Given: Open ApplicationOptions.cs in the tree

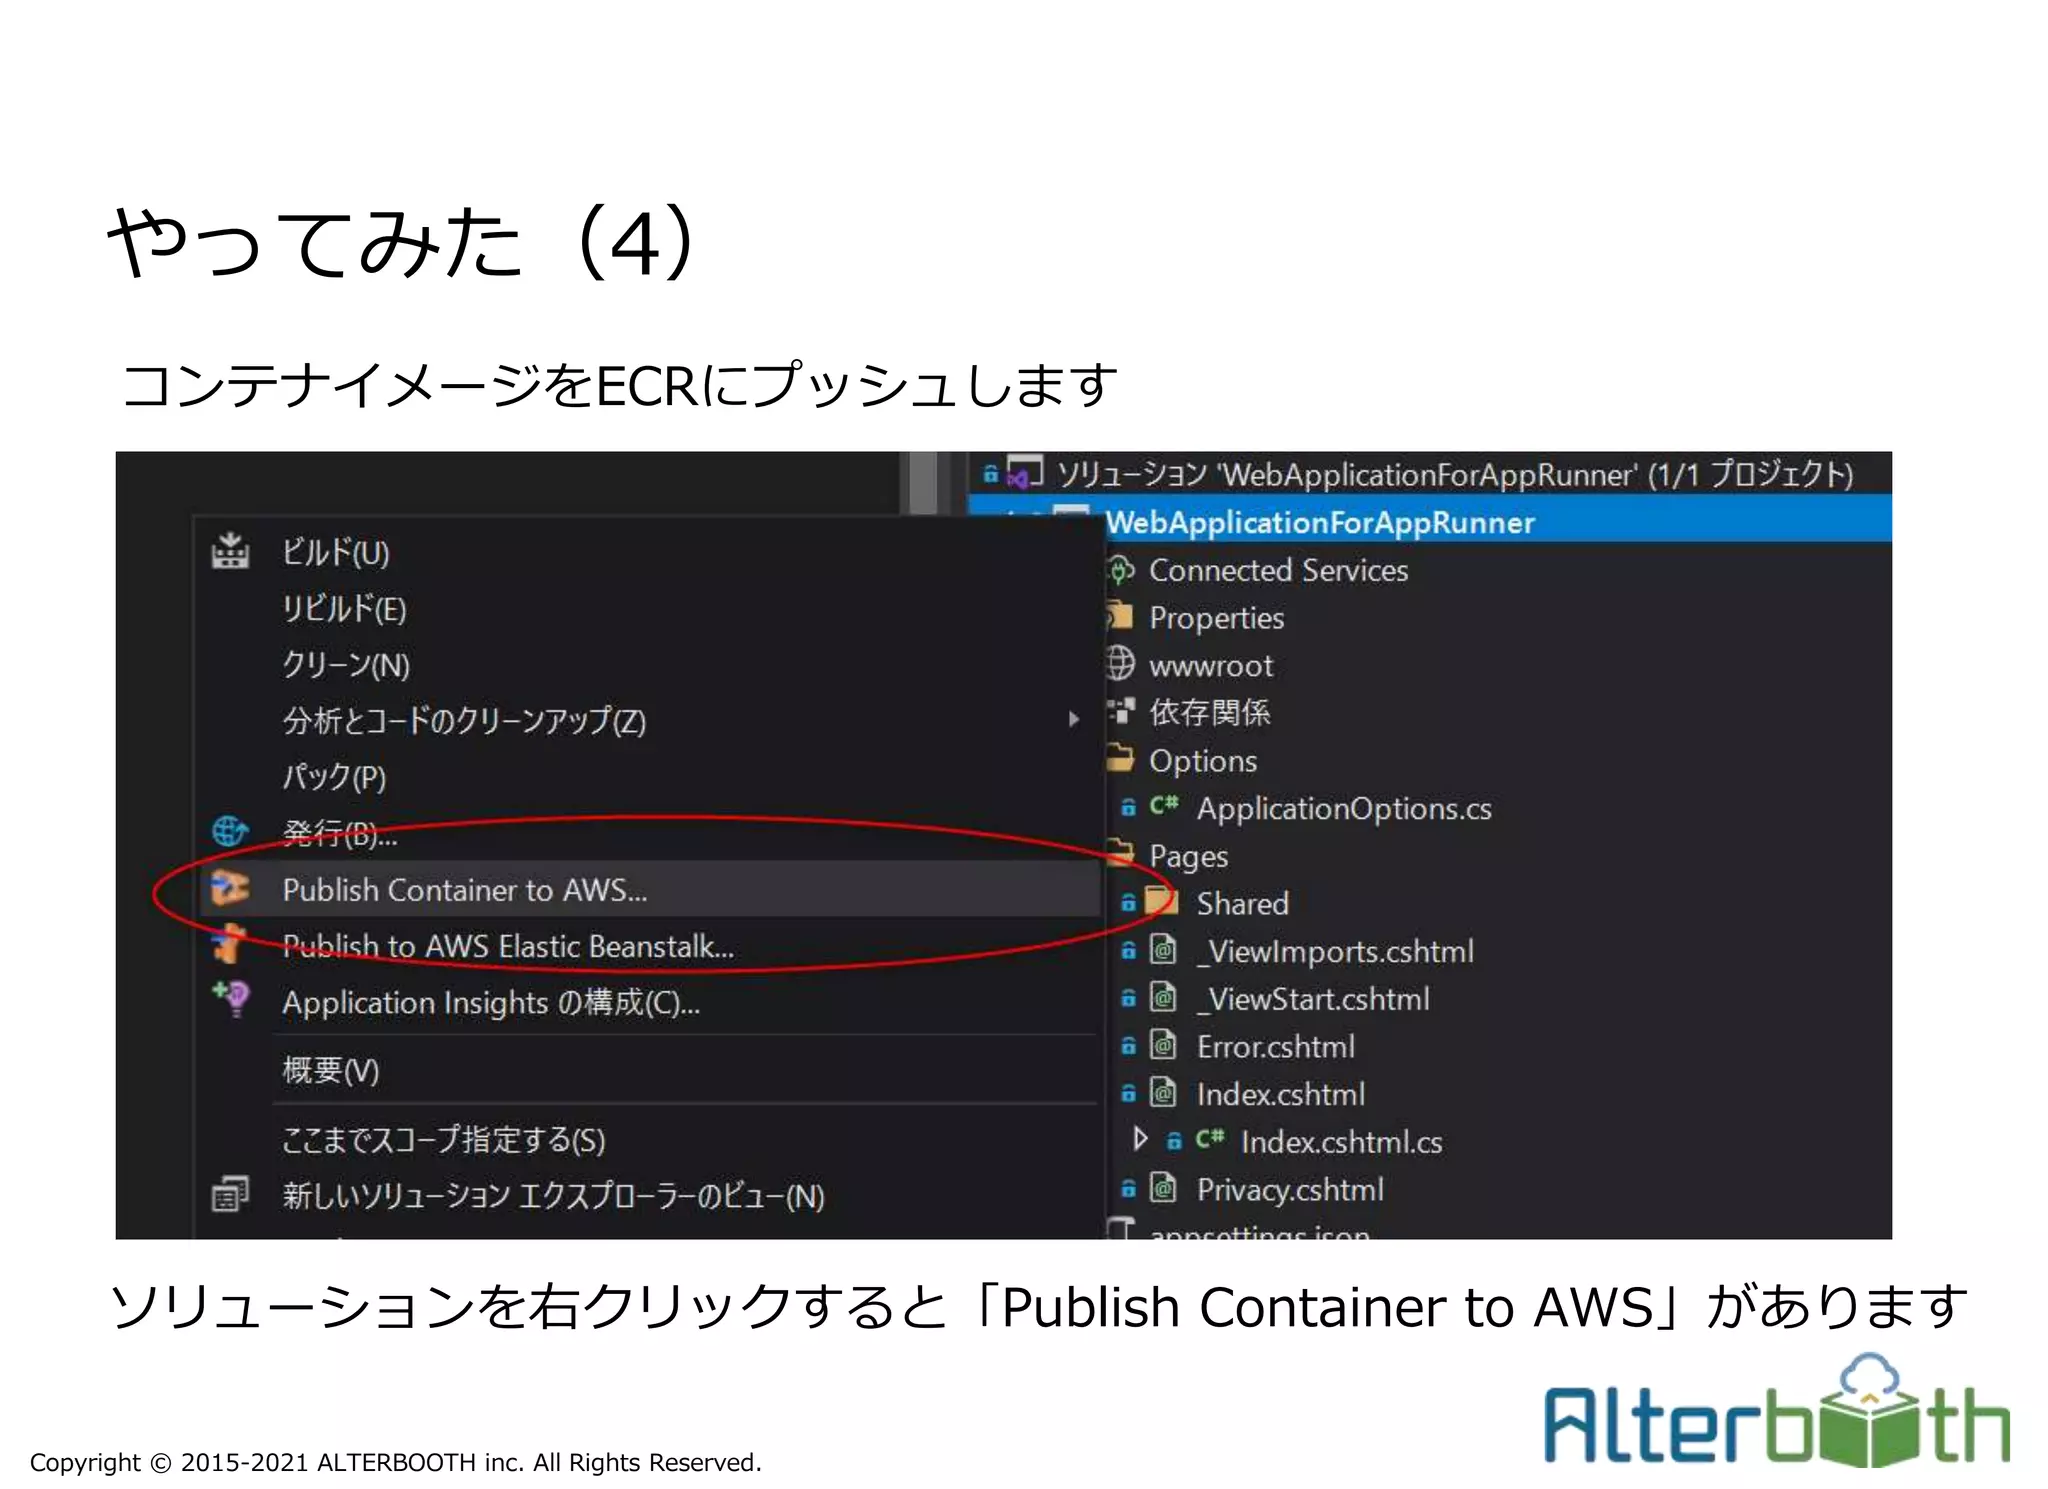Looking at the screenshot, I should pyautogui.click(x=1344, y=808).
